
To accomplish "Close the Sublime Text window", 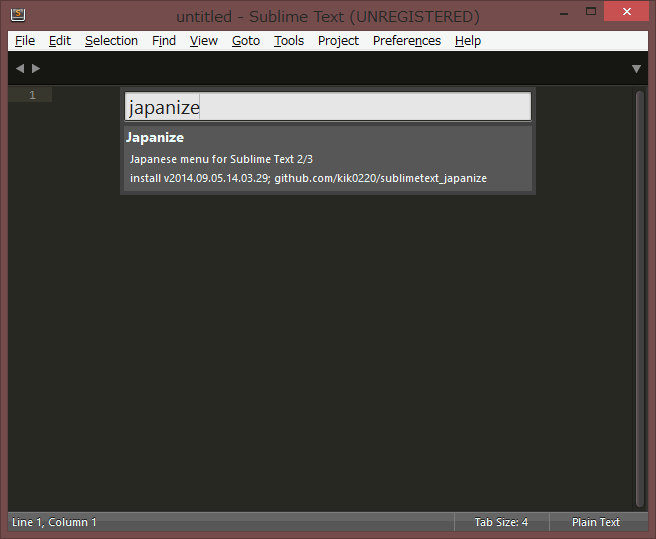I will 626,12.
